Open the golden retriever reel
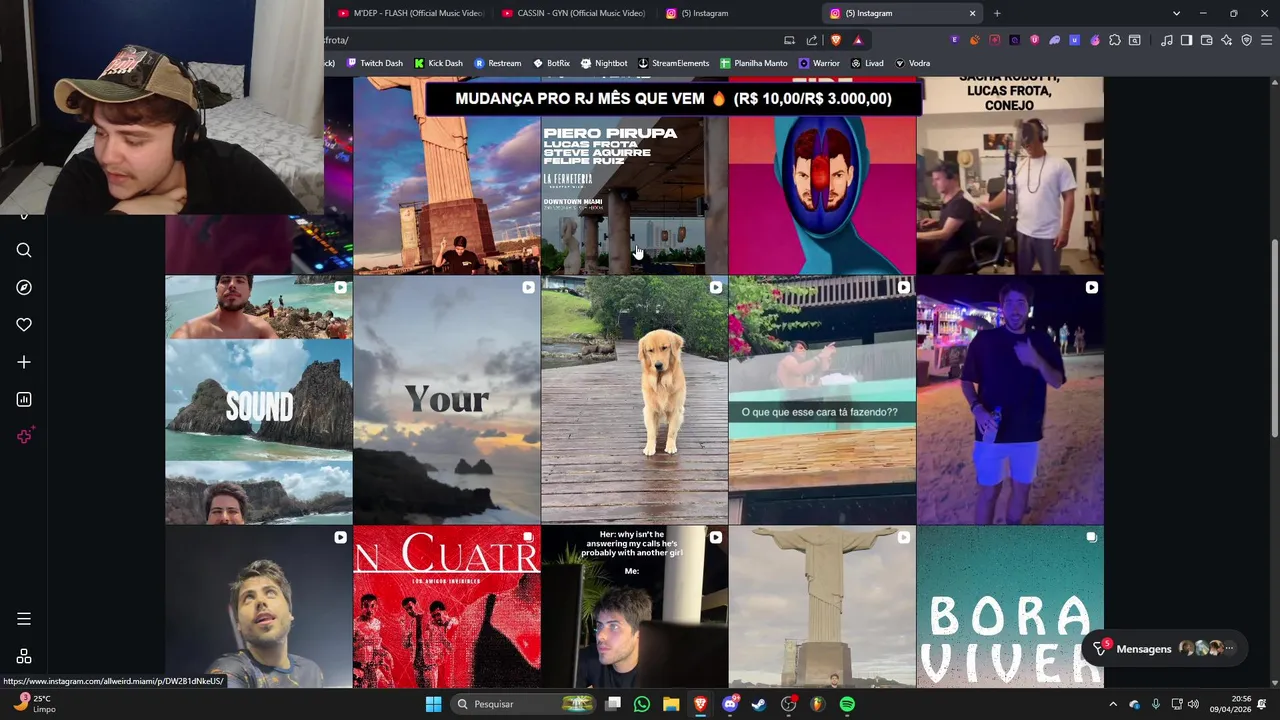Image resolution: width=1280 pixels, height=720 pixels. 634,400
